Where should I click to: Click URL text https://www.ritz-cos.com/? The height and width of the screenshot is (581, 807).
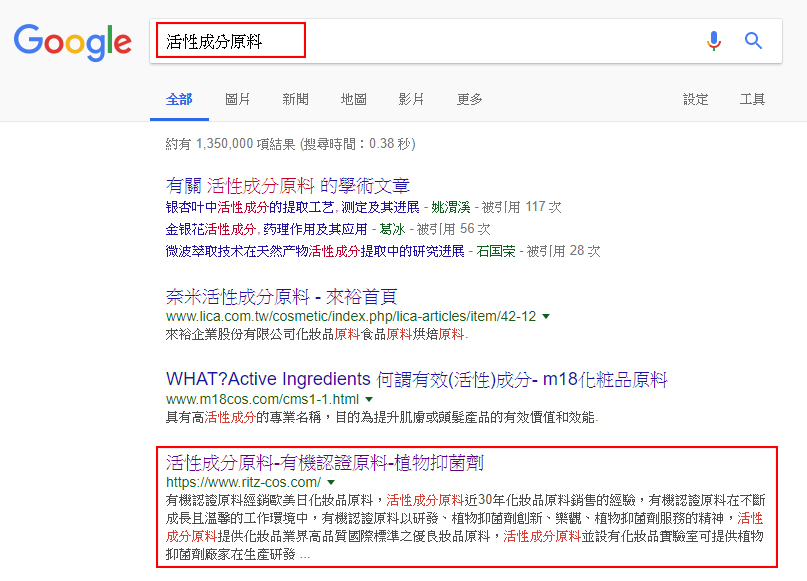tap(243, 483)
